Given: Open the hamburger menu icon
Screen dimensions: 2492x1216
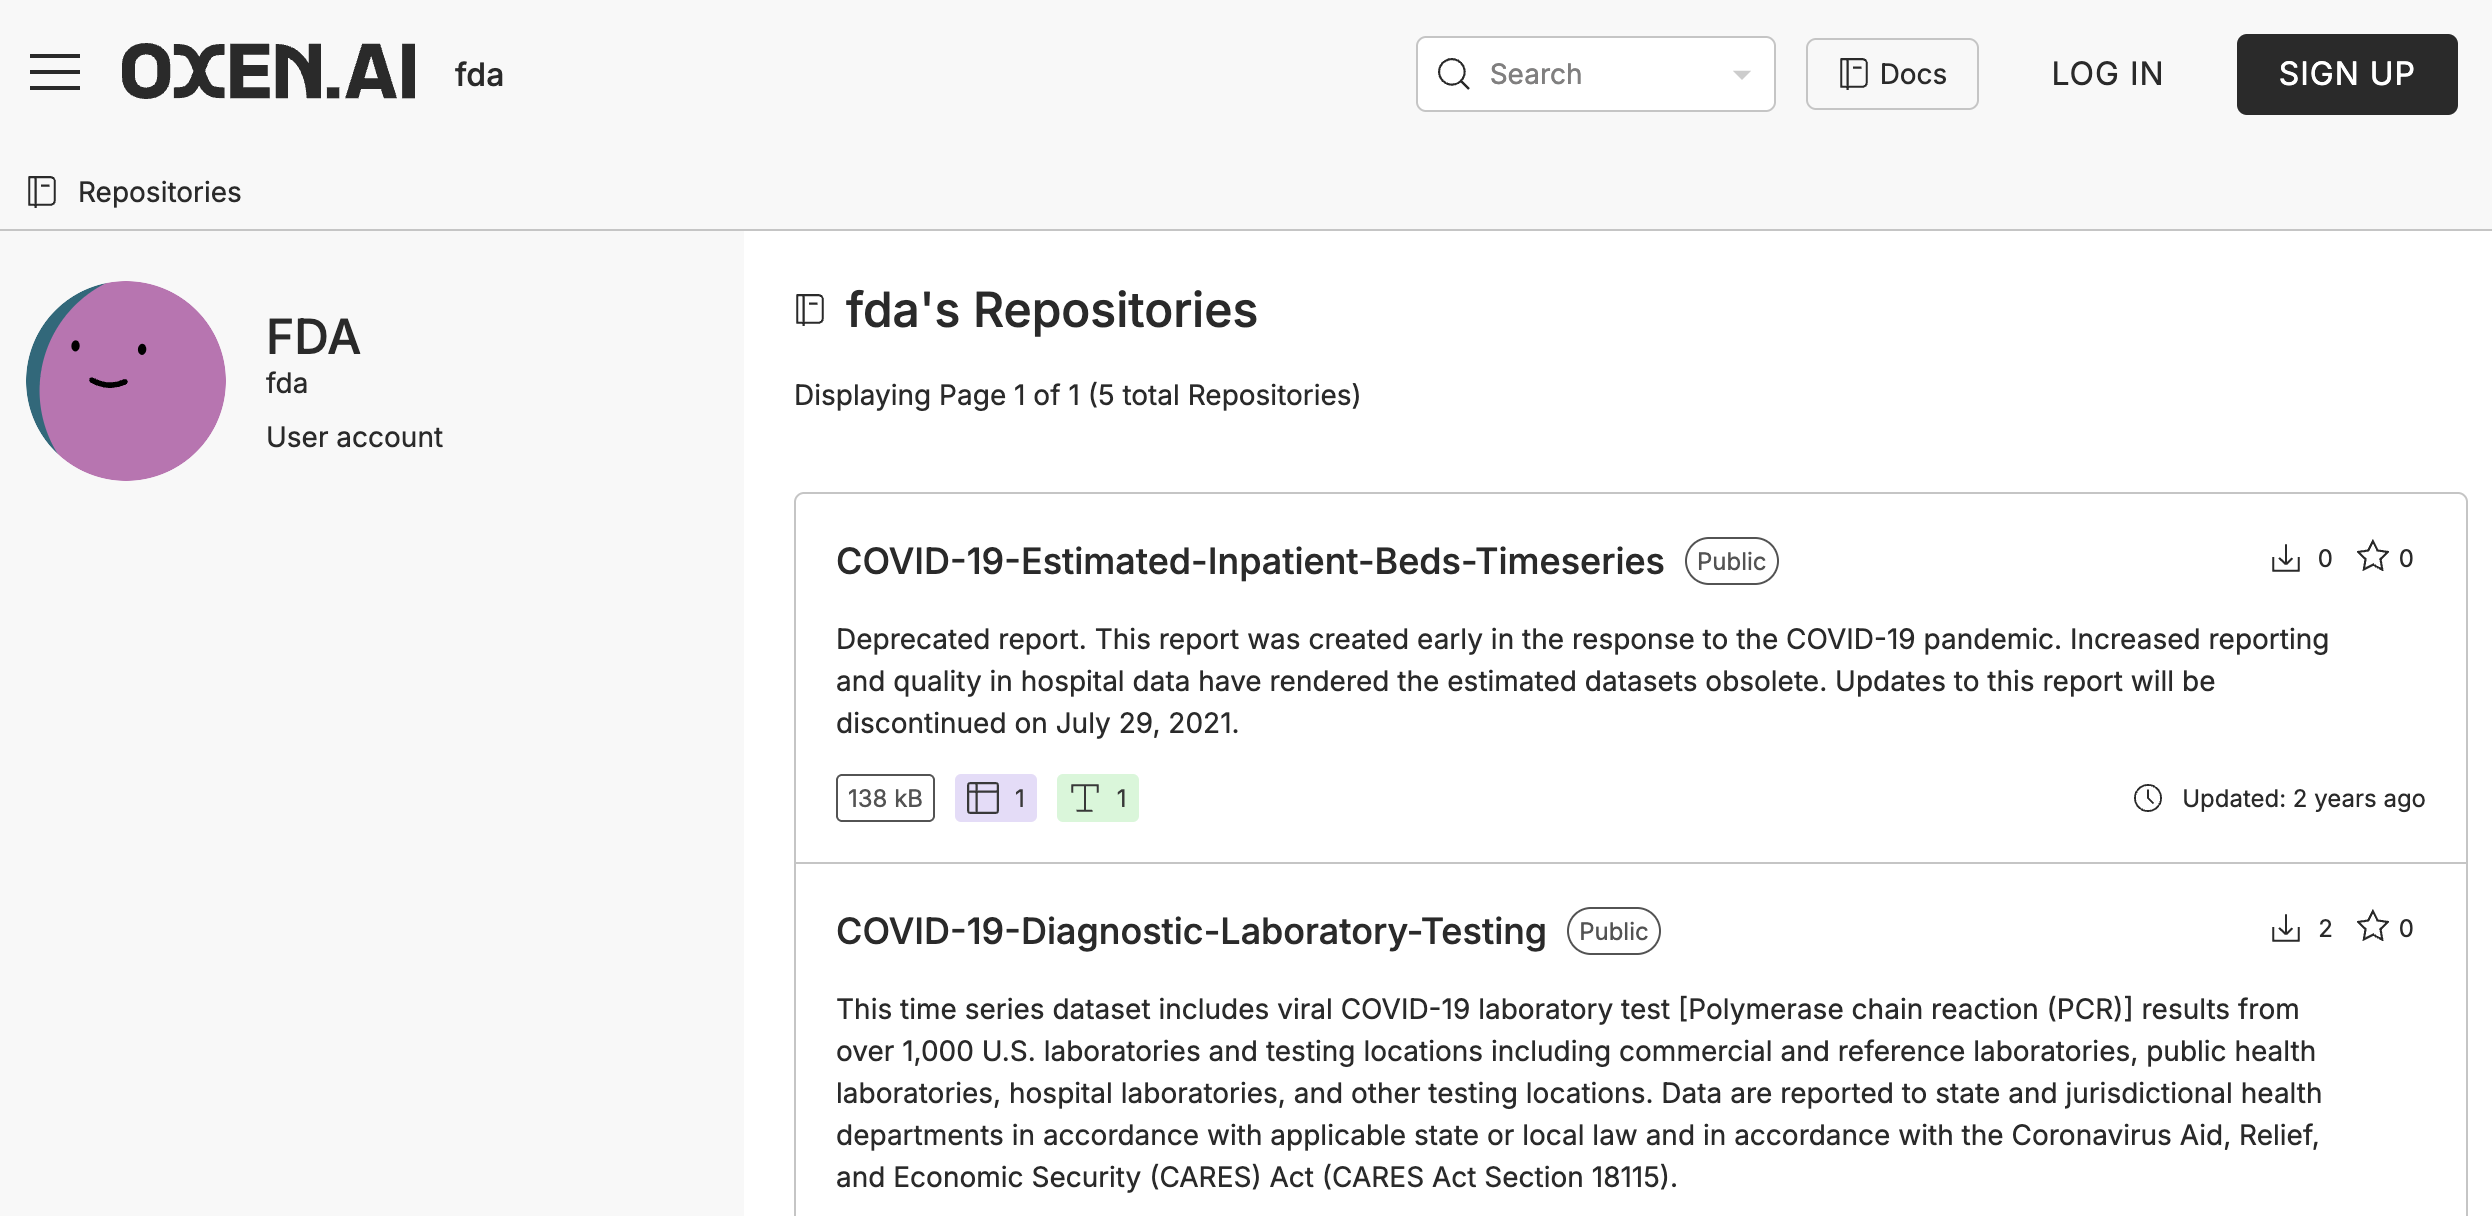Looking at the screenshot, I should click(x=55, y=73).
